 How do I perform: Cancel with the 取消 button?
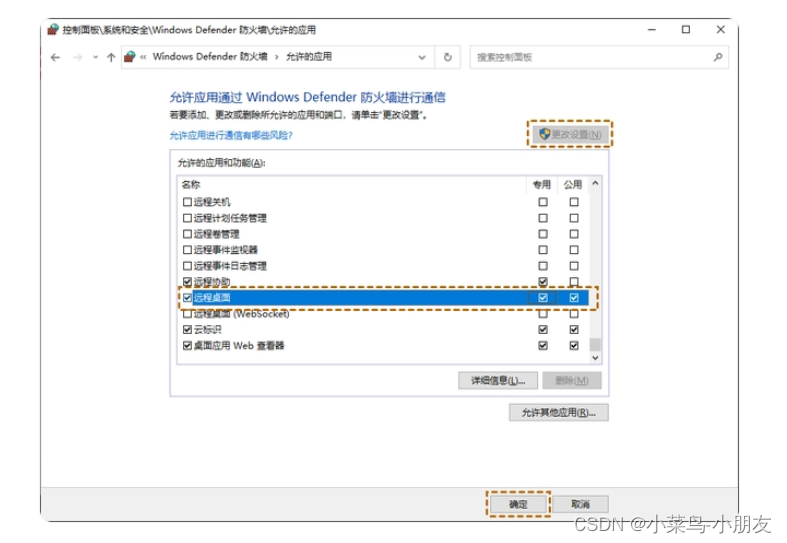(x=580, y=504)
